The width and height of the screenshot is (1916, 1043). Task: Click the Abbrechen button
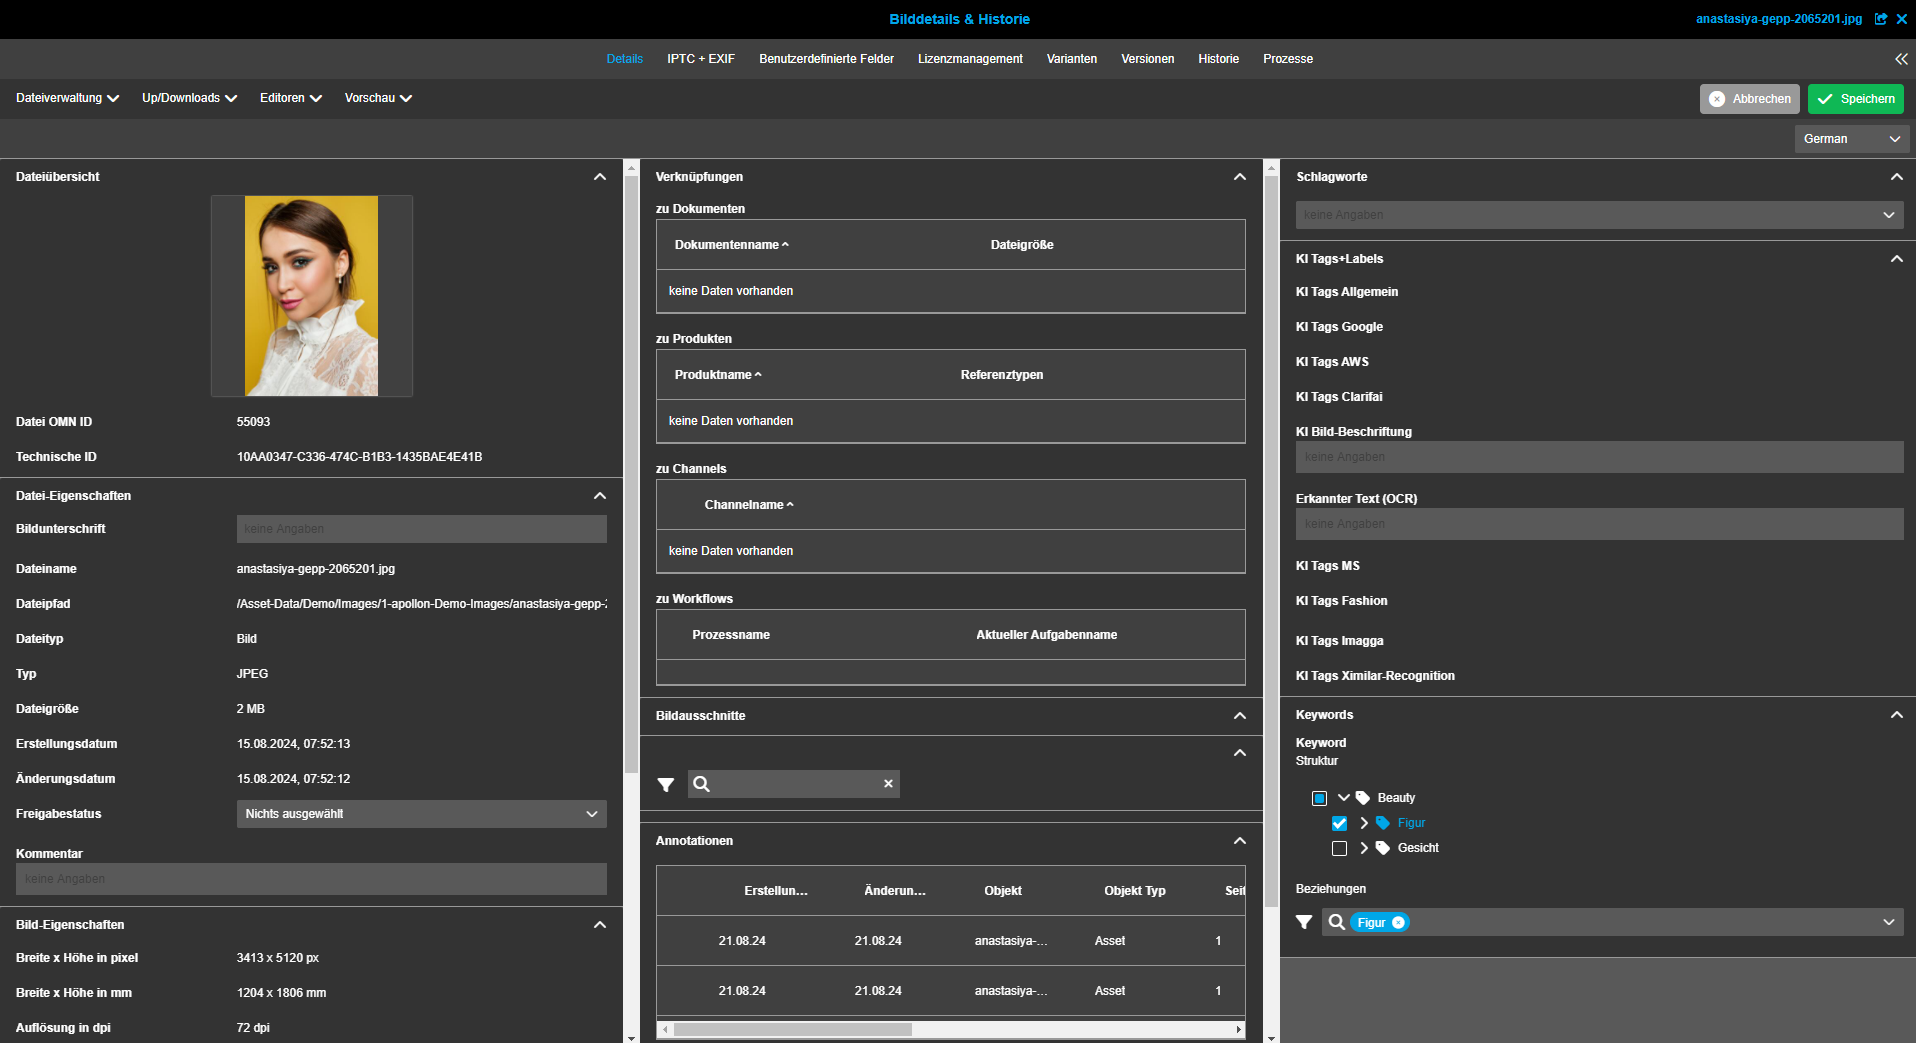pos(1749,99)
